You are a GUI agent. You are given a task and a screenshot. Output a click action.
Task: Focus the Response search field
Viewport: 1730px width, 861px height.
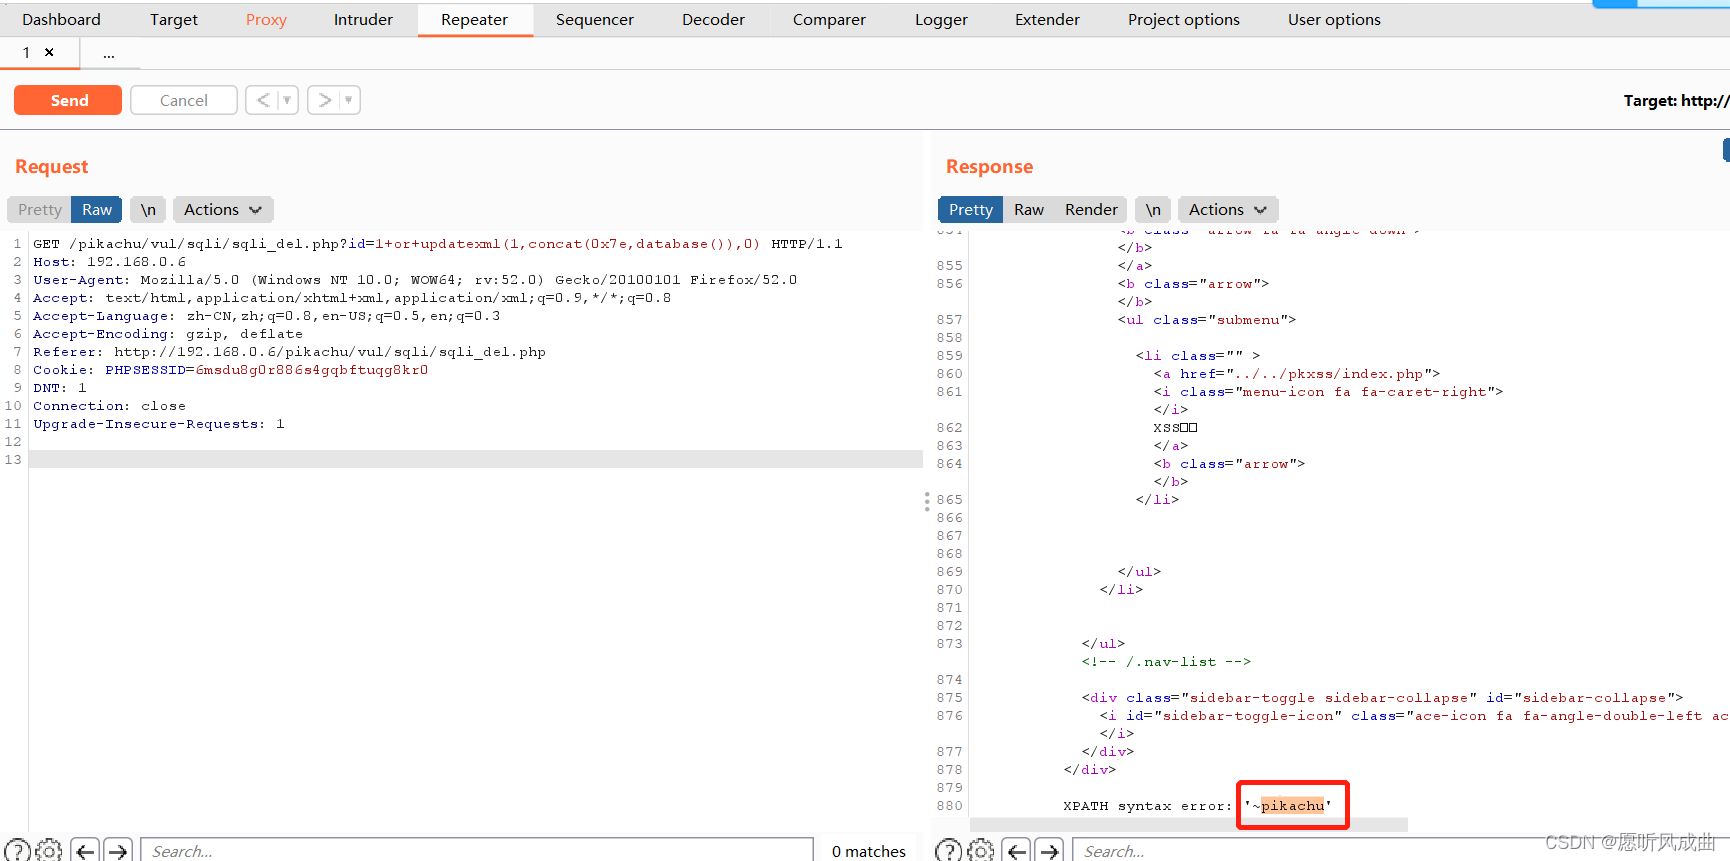(x=1400, y=850)
